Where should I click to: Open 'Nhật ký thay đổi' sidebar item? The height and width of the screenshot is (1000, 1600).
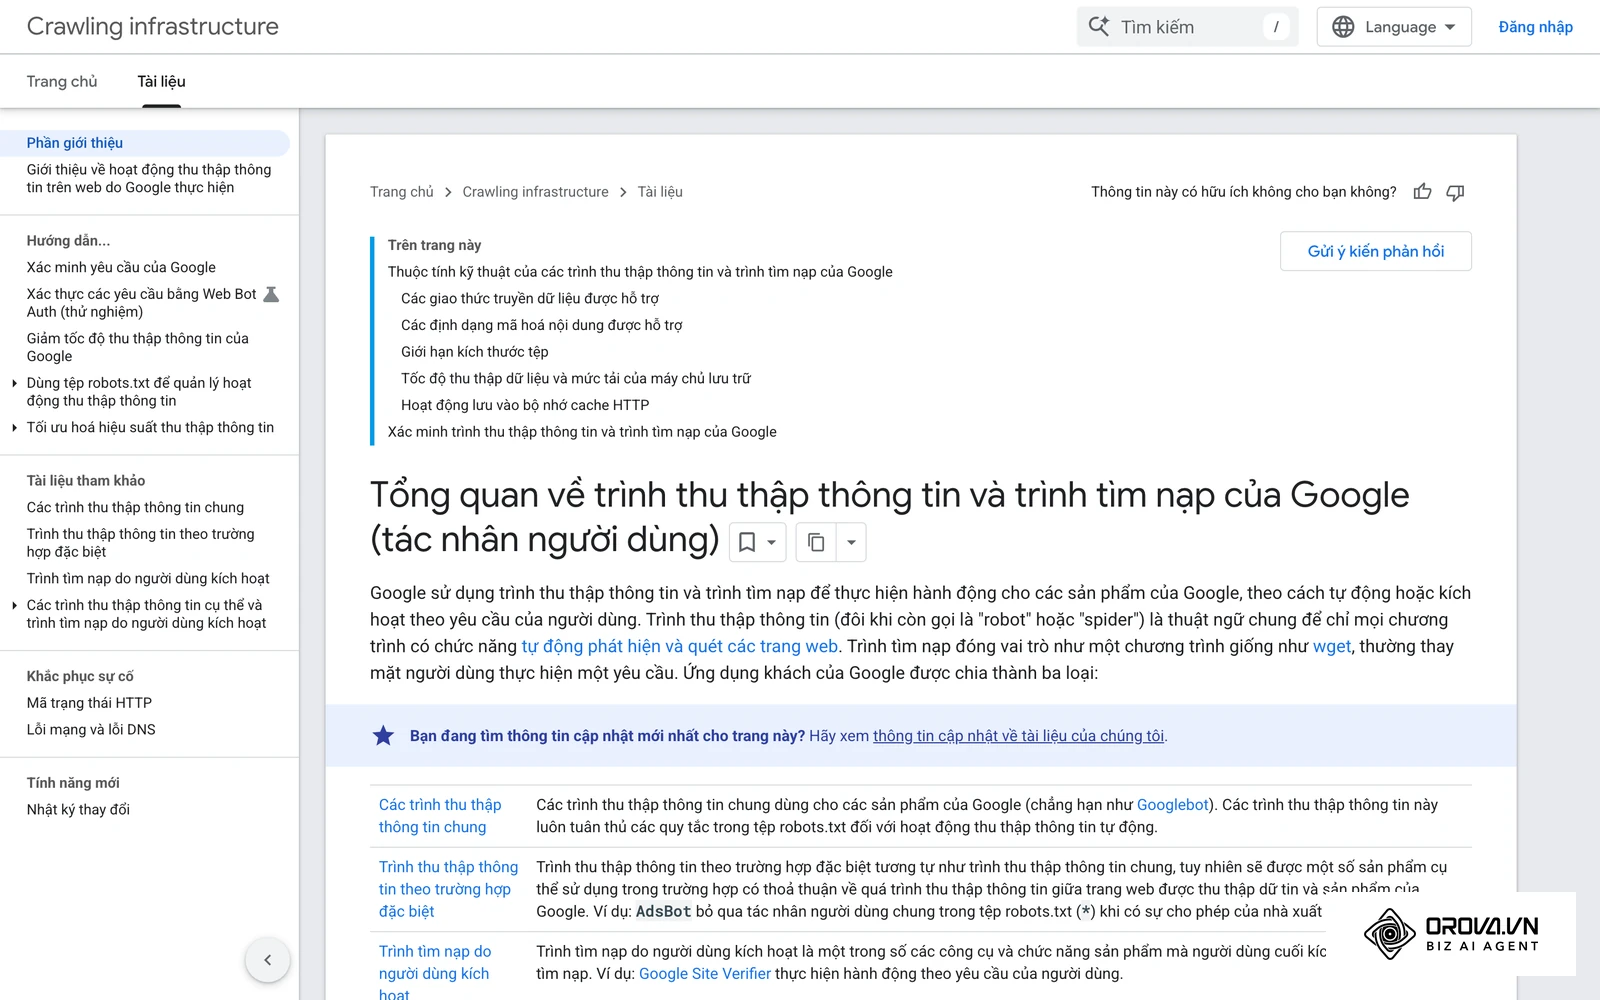click(78, 810)
